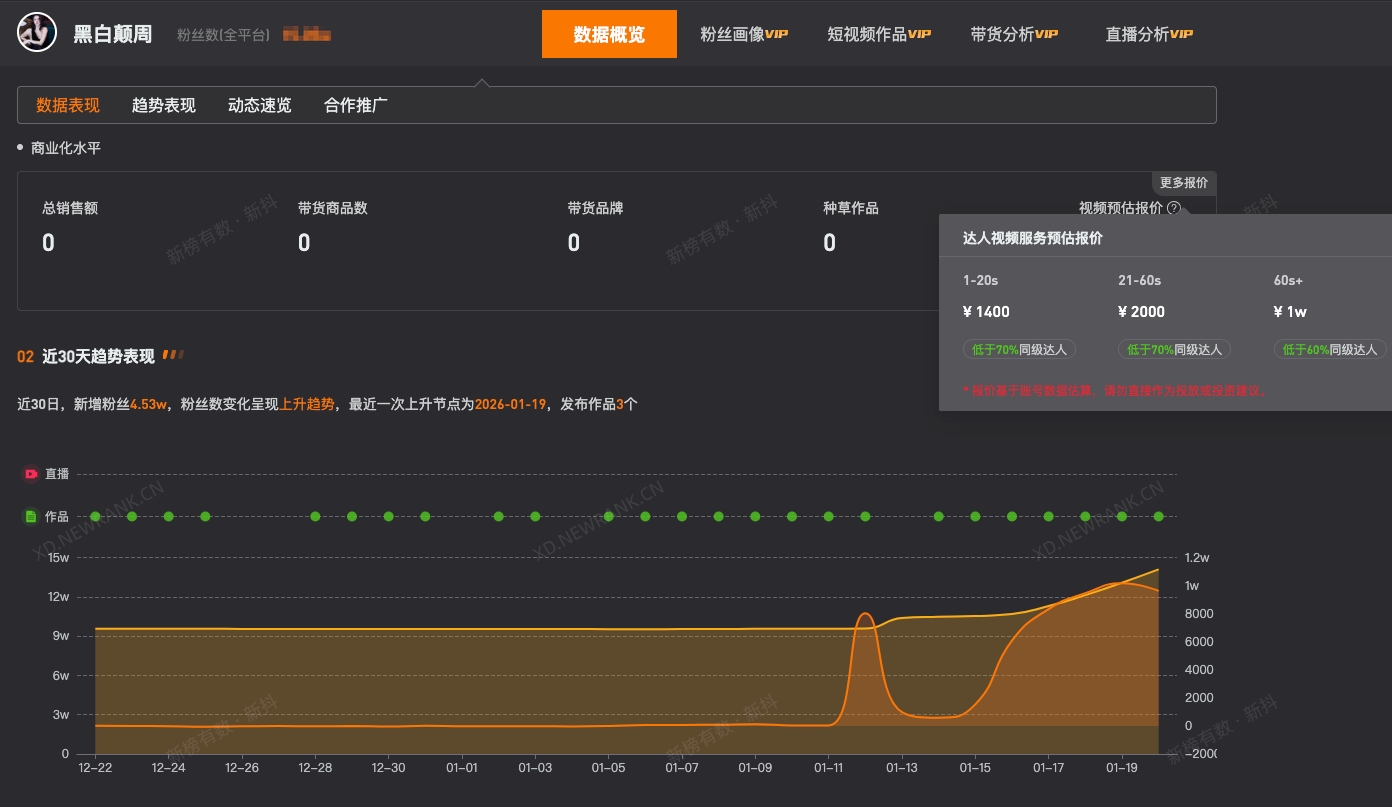Click the 低于60%同级达人 tag under 60s+
The height and width of the screenshot is (807, 1392).
pyautogui.click(x=1329, y=350)
